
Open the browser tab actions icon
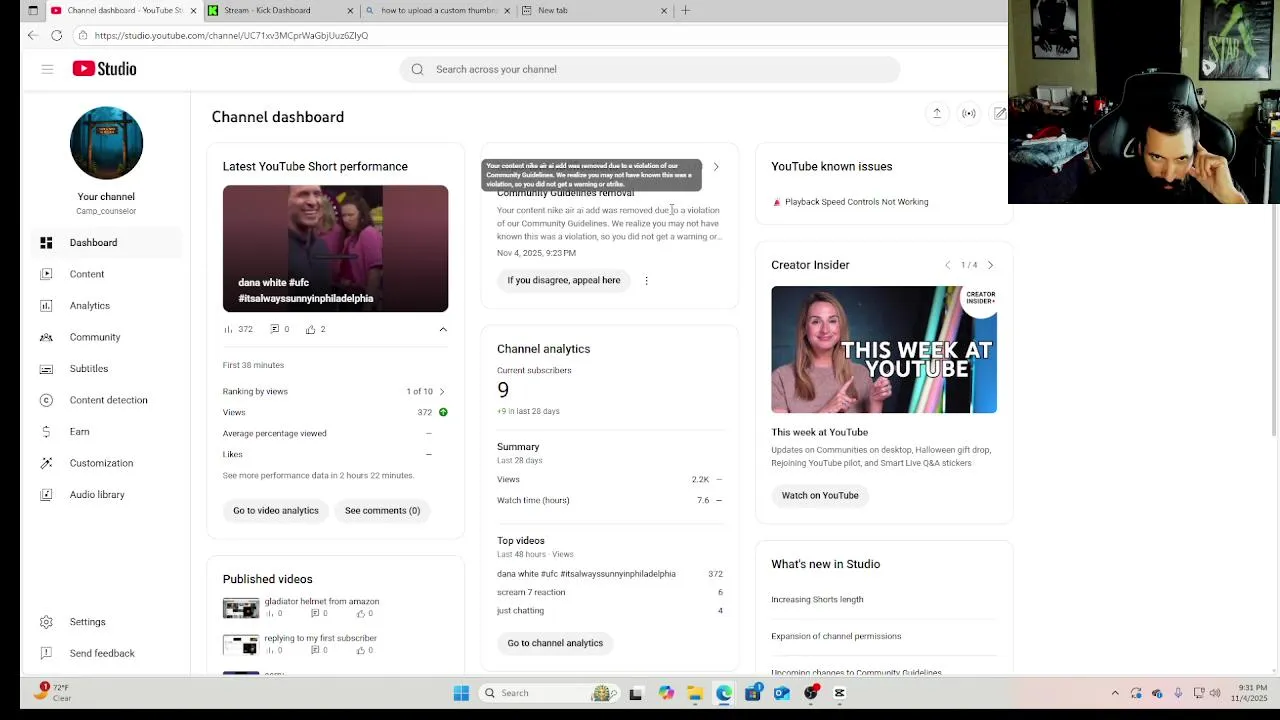click(33, 10)
